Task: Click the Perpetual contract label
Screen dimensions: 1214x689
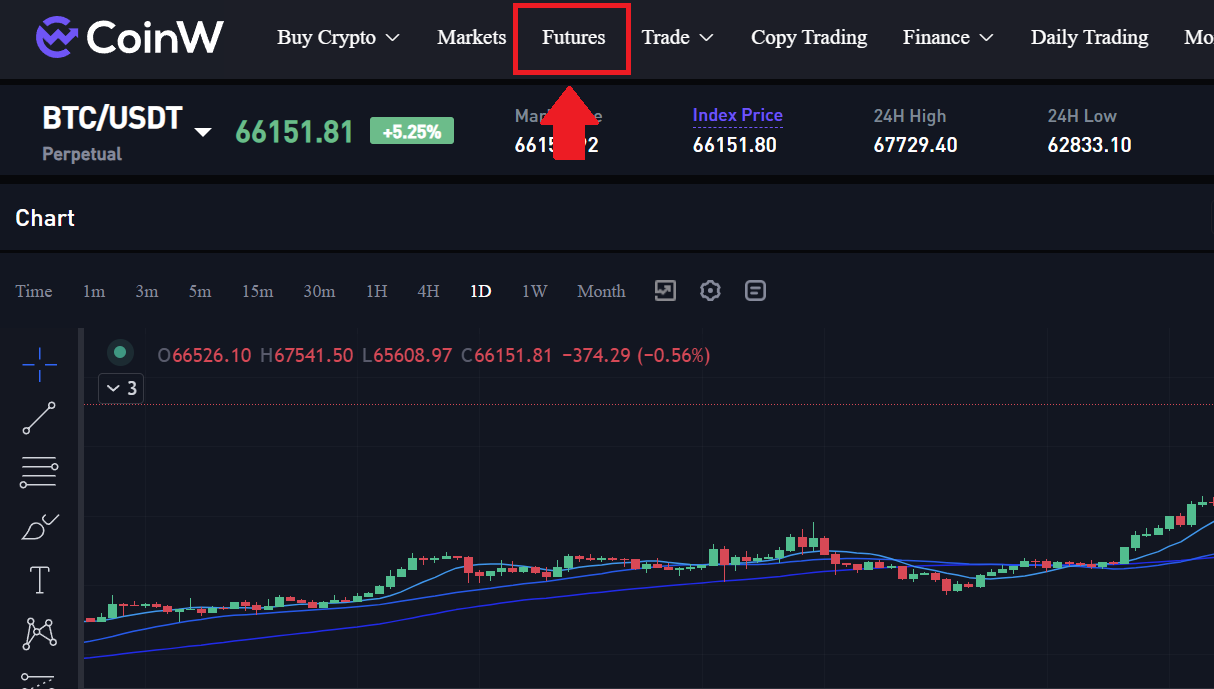Action: [82, 154]
